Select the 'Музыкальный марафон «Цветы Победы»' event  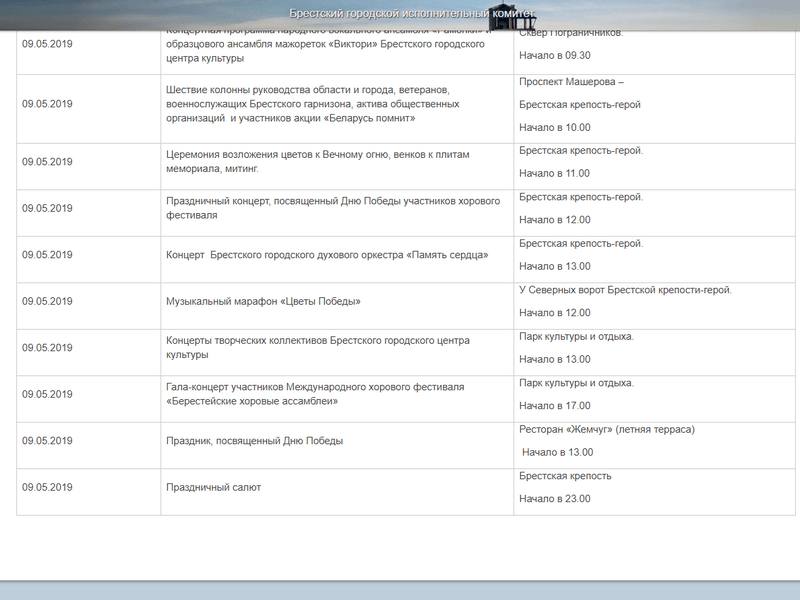click(263, 301)
